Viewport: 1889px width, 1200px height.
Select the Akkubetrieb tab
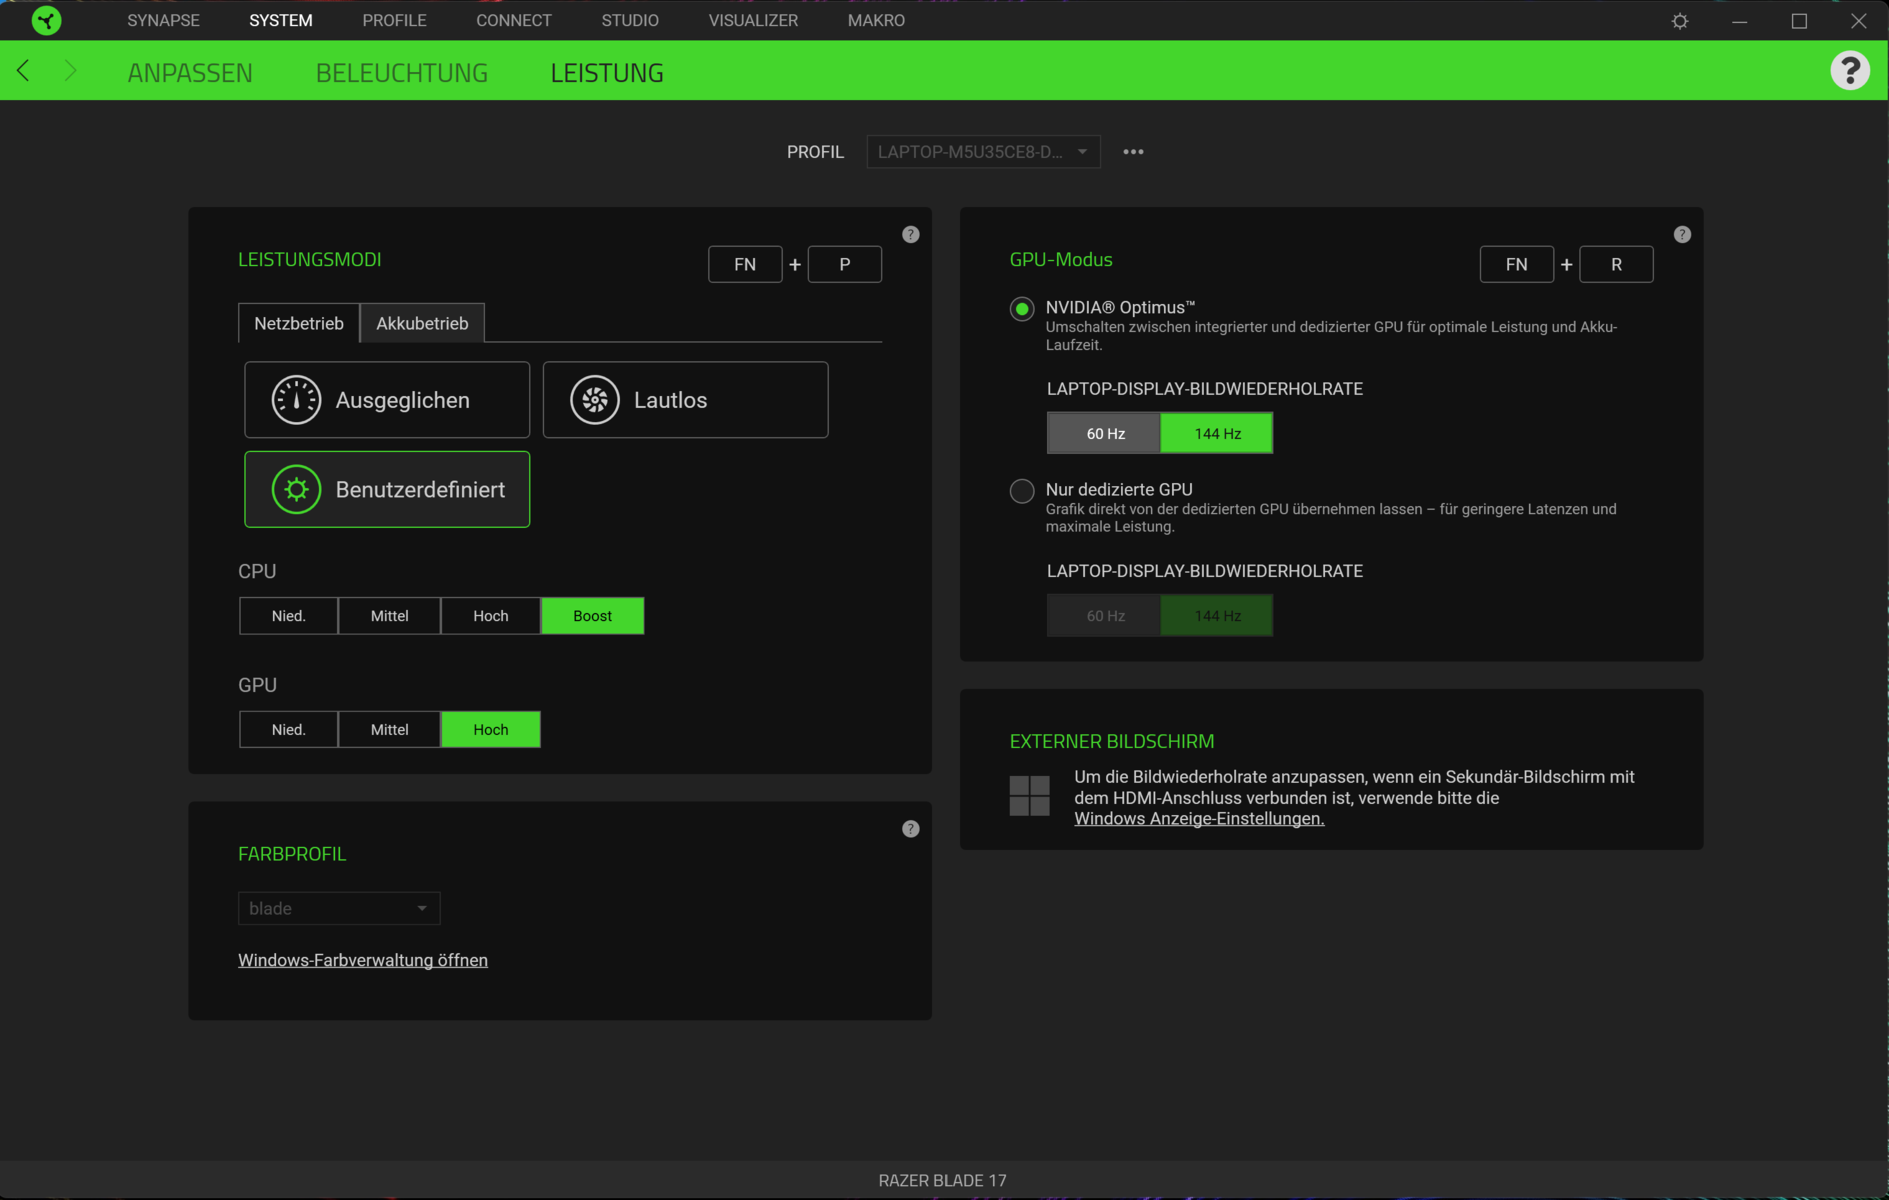422,323
